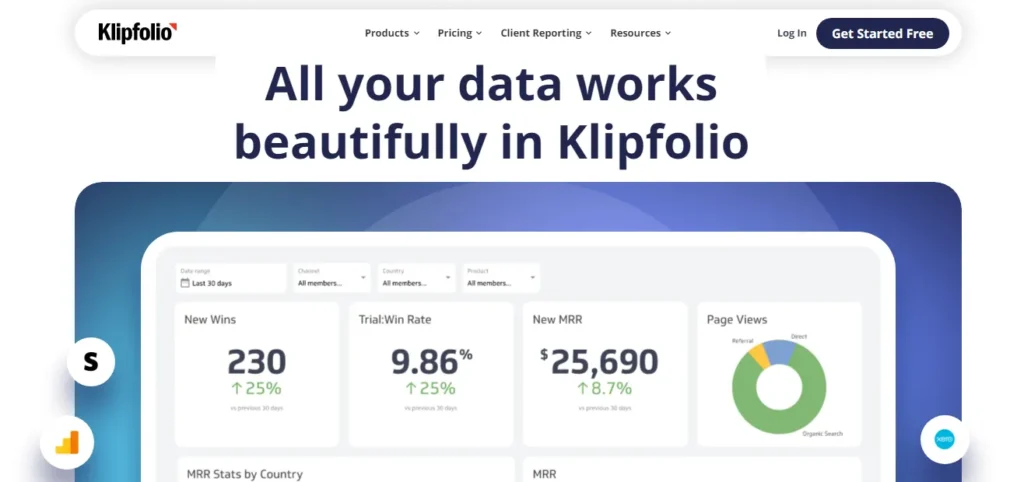Image resolution: width=1024 pixels, height=482 pixels.
Task: Click the 8.7% increase indicator
Action: [605, 389]
